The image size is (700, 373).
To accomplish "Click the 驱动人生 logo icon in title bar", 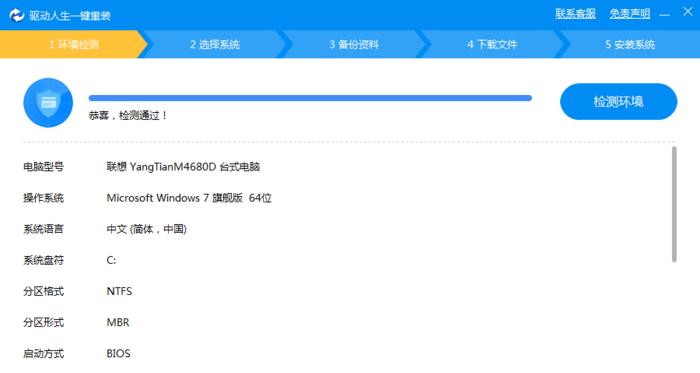I will click(17, 15).
